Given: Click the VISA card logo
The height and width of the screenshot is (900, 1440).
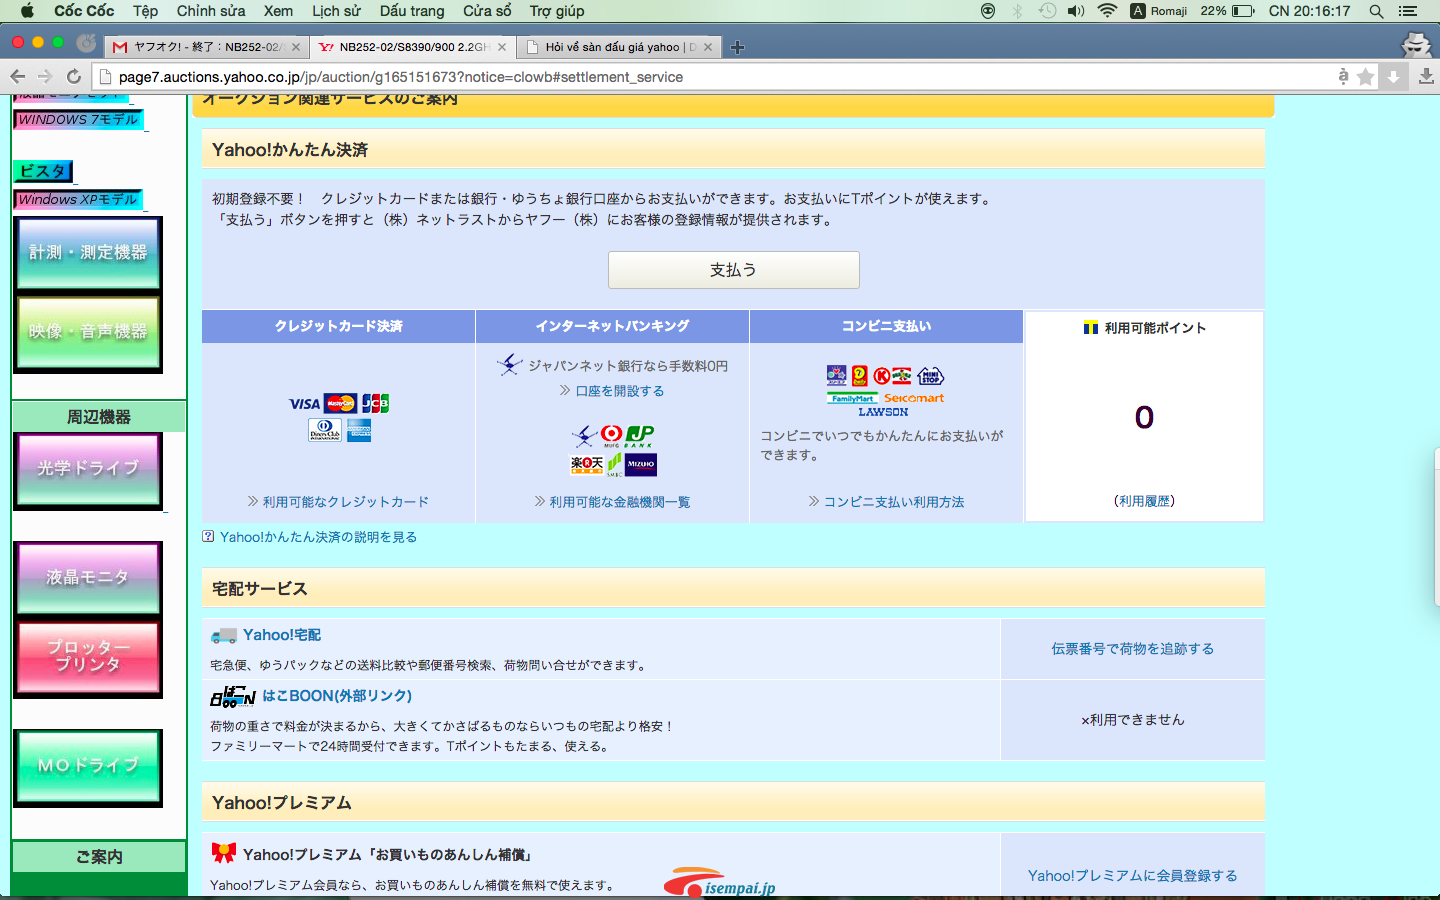Looking at the screenshot, I should [x=304, y=404].
